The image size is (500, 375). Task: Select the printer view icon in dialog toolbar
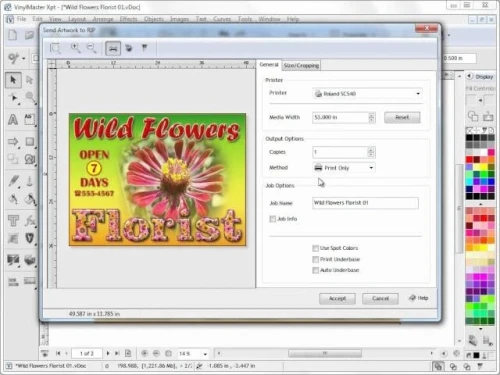click(x=113, y=48)
